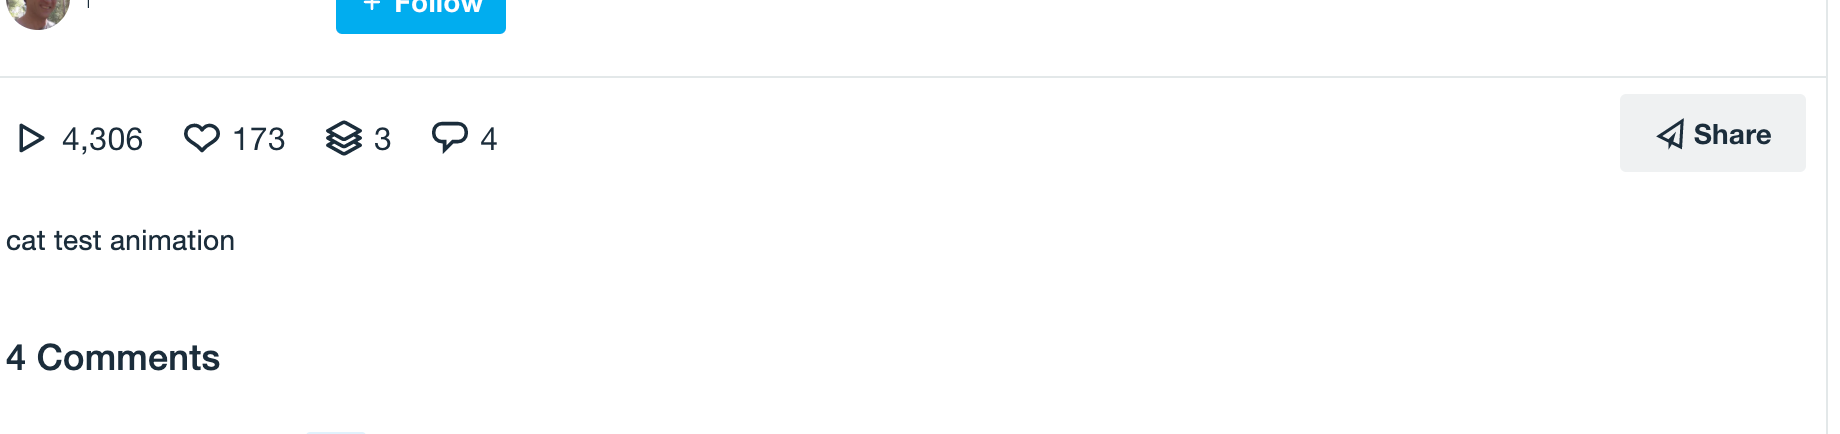Click the collections count 3
1840x434 pixels.
tap(382, 139)
